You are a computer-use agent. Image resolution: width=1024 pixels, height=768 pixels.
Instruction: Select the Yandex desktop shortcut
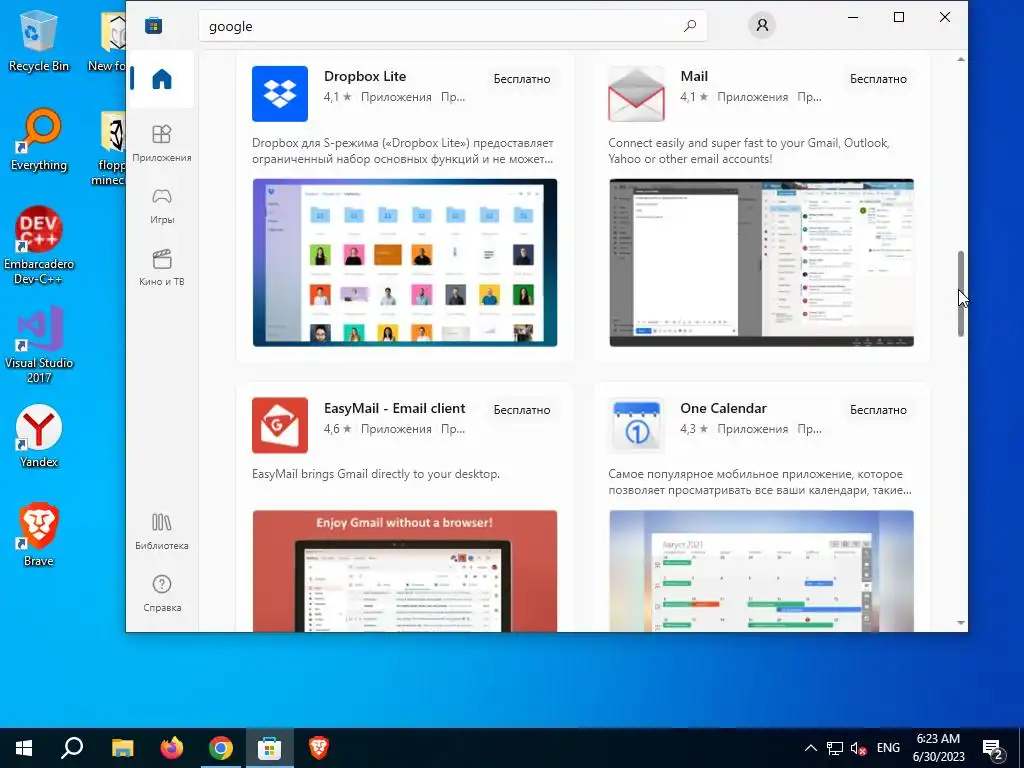click(x=39, y=436)
